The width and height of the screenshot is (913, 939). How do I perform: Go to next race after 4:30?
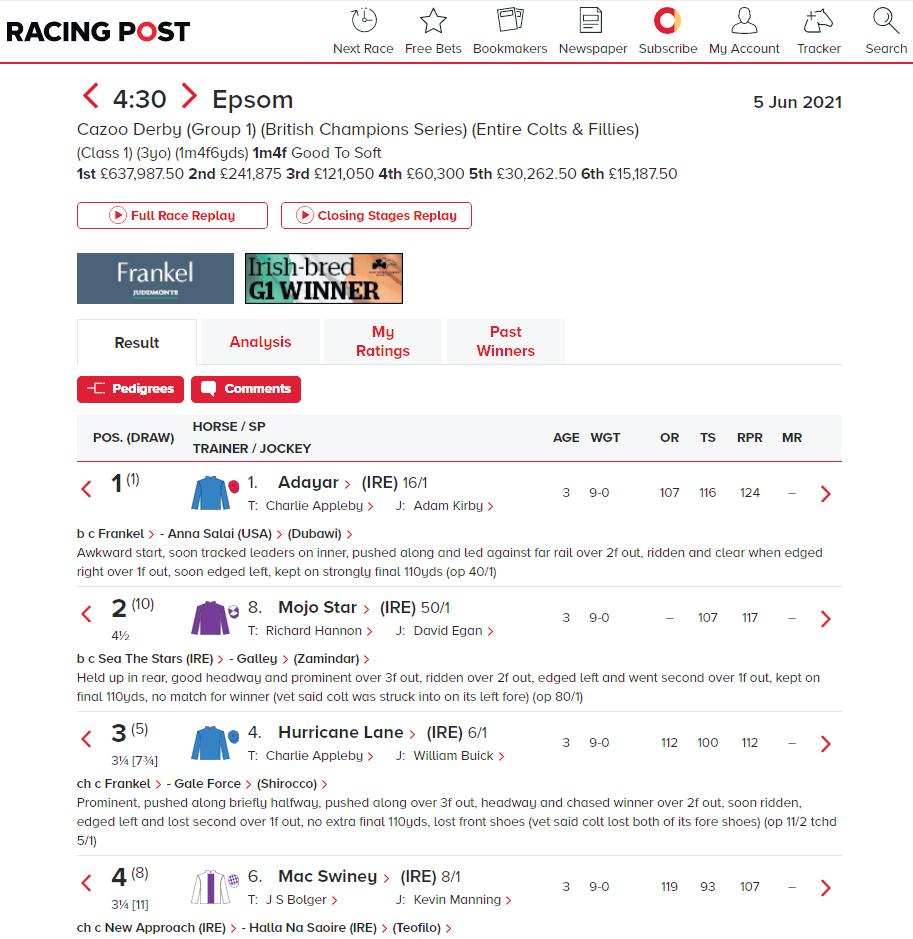click(189, 96)
